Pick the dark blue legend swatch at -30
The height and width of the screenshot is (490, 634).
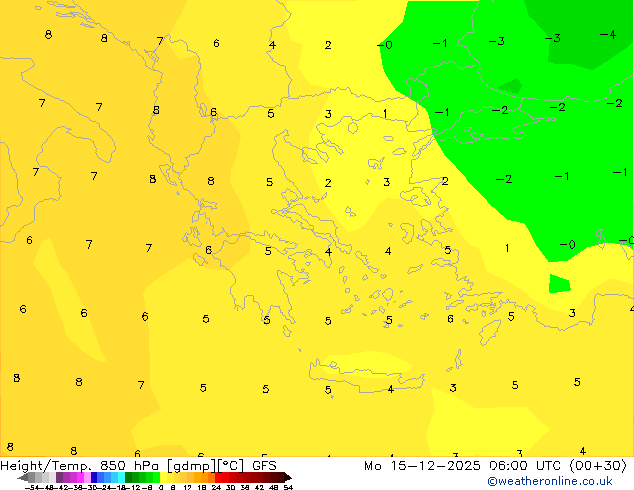tap(94, 477)
